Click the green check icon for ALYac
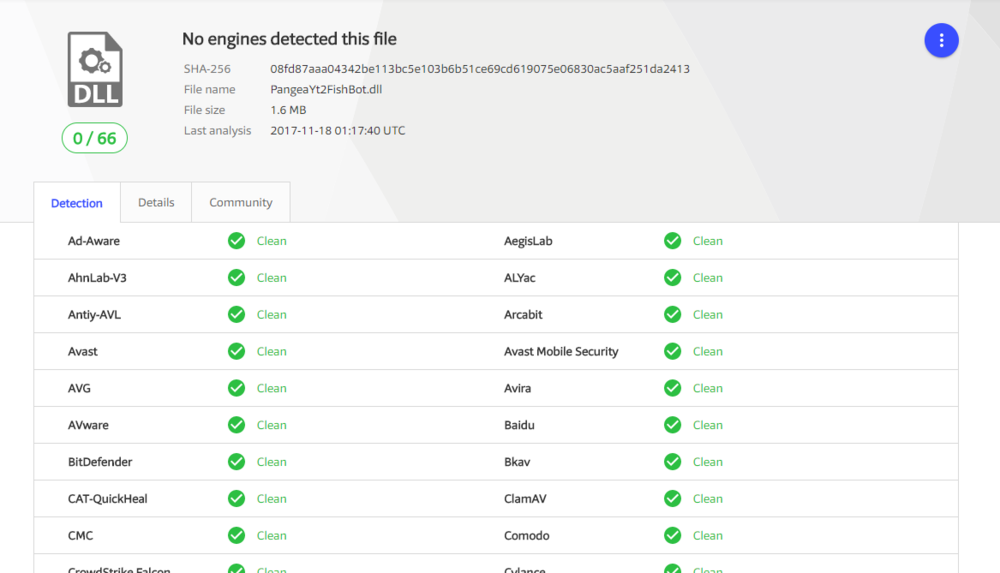 pyautogui.click(x=672, y=278)
